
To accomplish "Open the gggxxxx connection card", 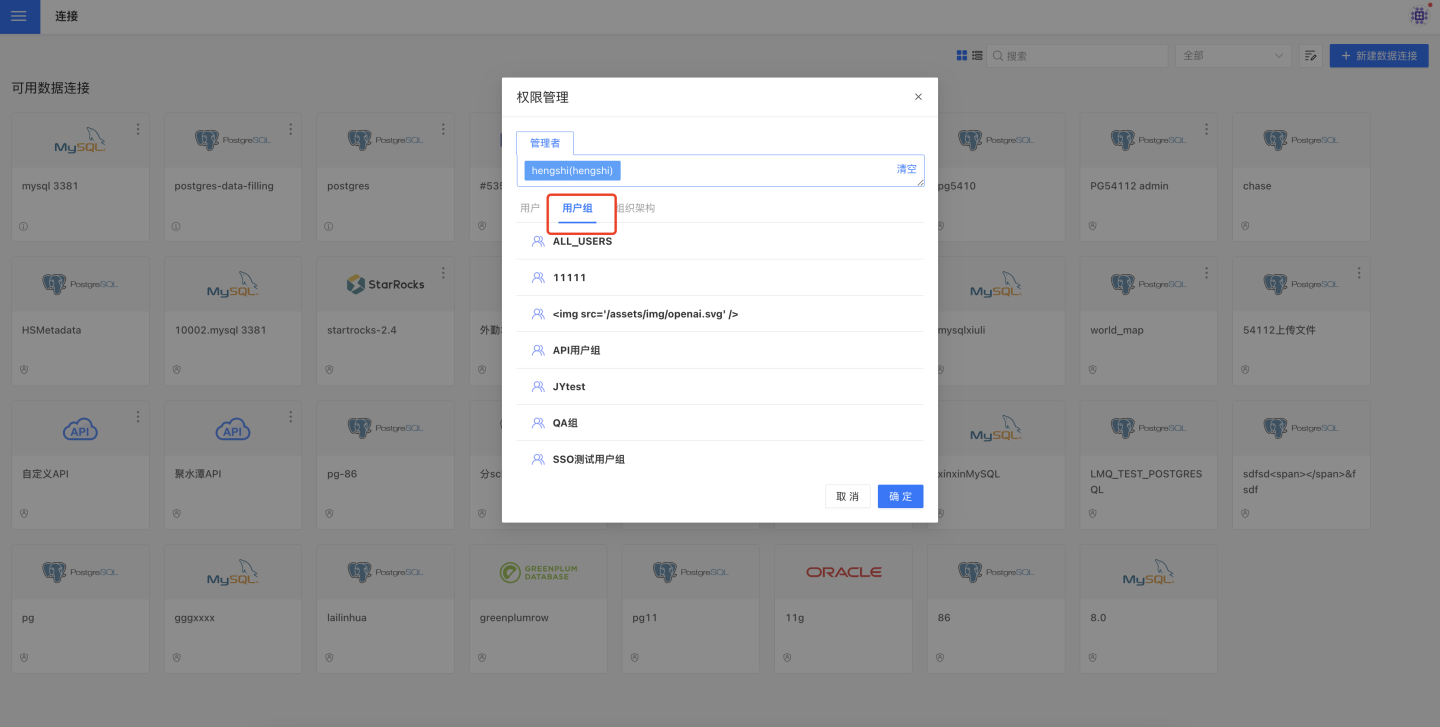I will point(233,608).
